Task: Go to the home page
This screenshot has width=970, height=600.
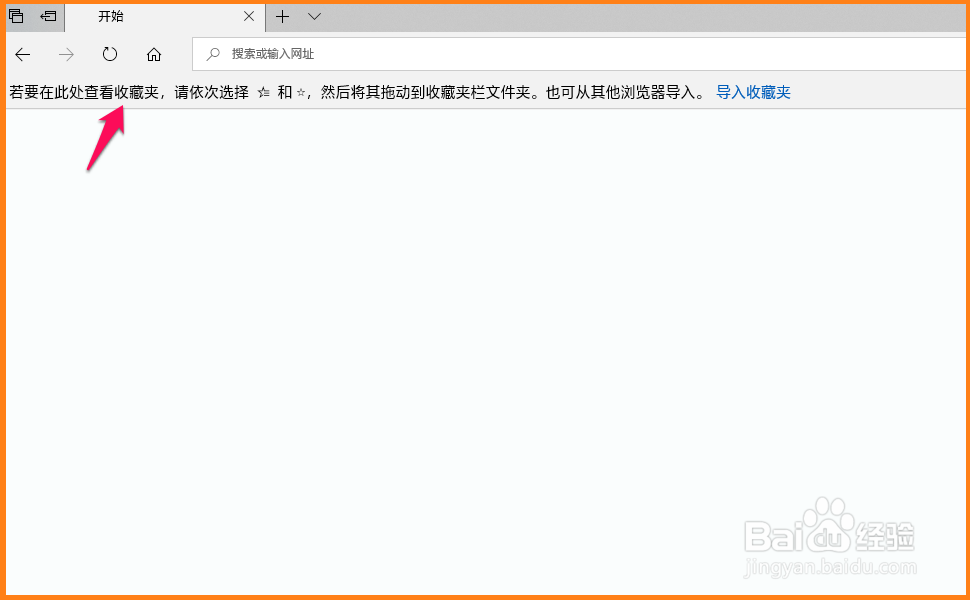Action: (x=153, y=54)
